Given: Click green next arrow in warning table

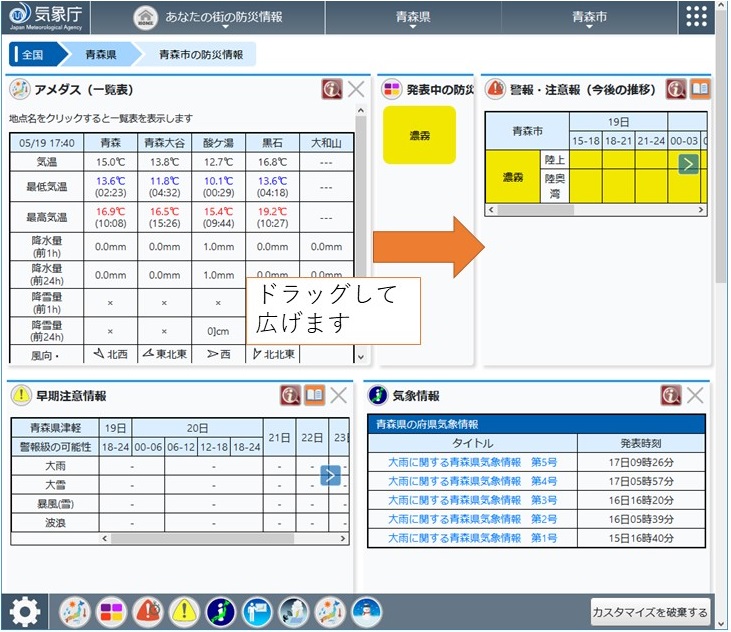Looking at the screenshot, I should 689,164.
